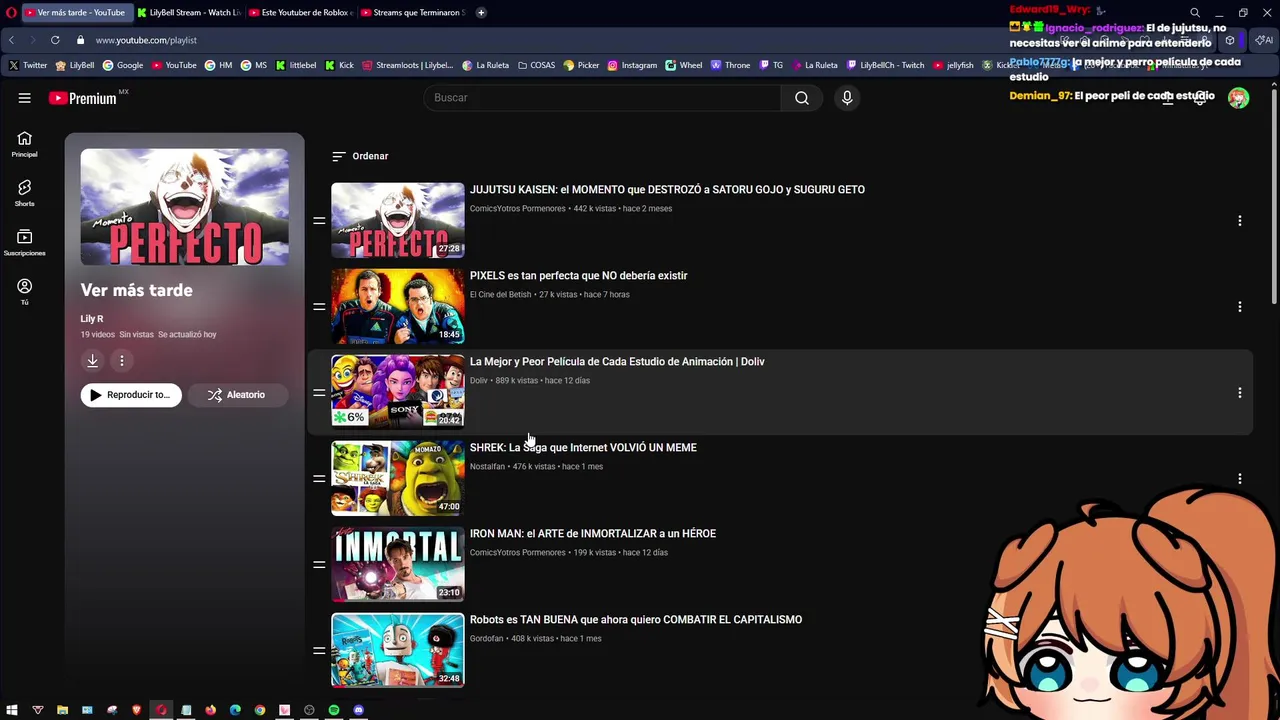The width and height of the screenshot is (1280, 720).
Task: Open Twitter bookmark
Action: (x=28, y=65)
